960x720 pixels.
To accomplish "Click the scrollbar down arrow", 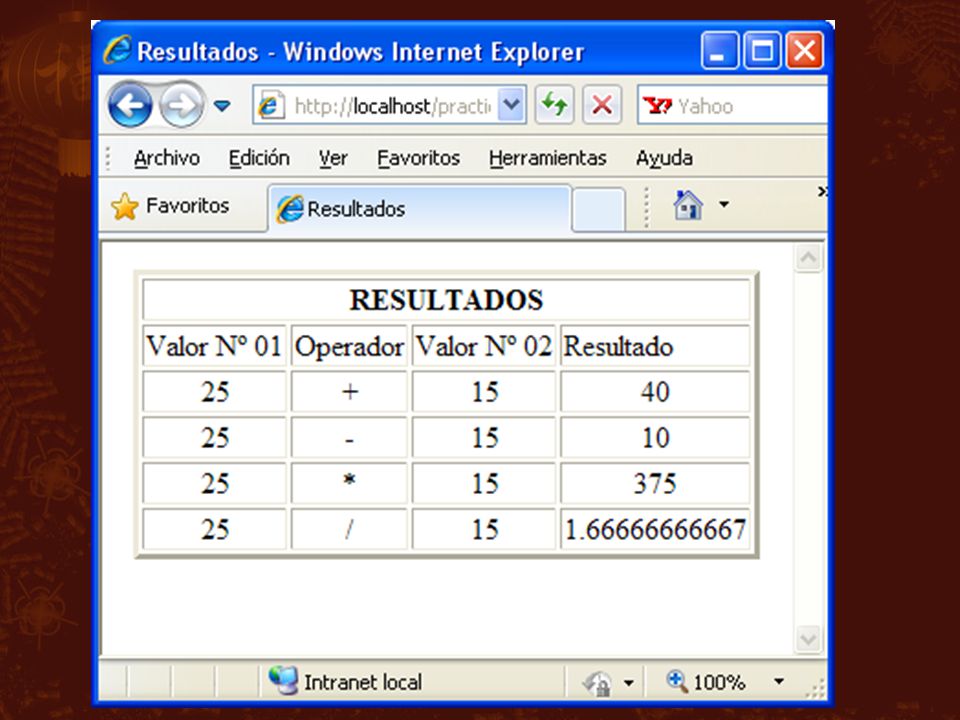I will (808, 639).
